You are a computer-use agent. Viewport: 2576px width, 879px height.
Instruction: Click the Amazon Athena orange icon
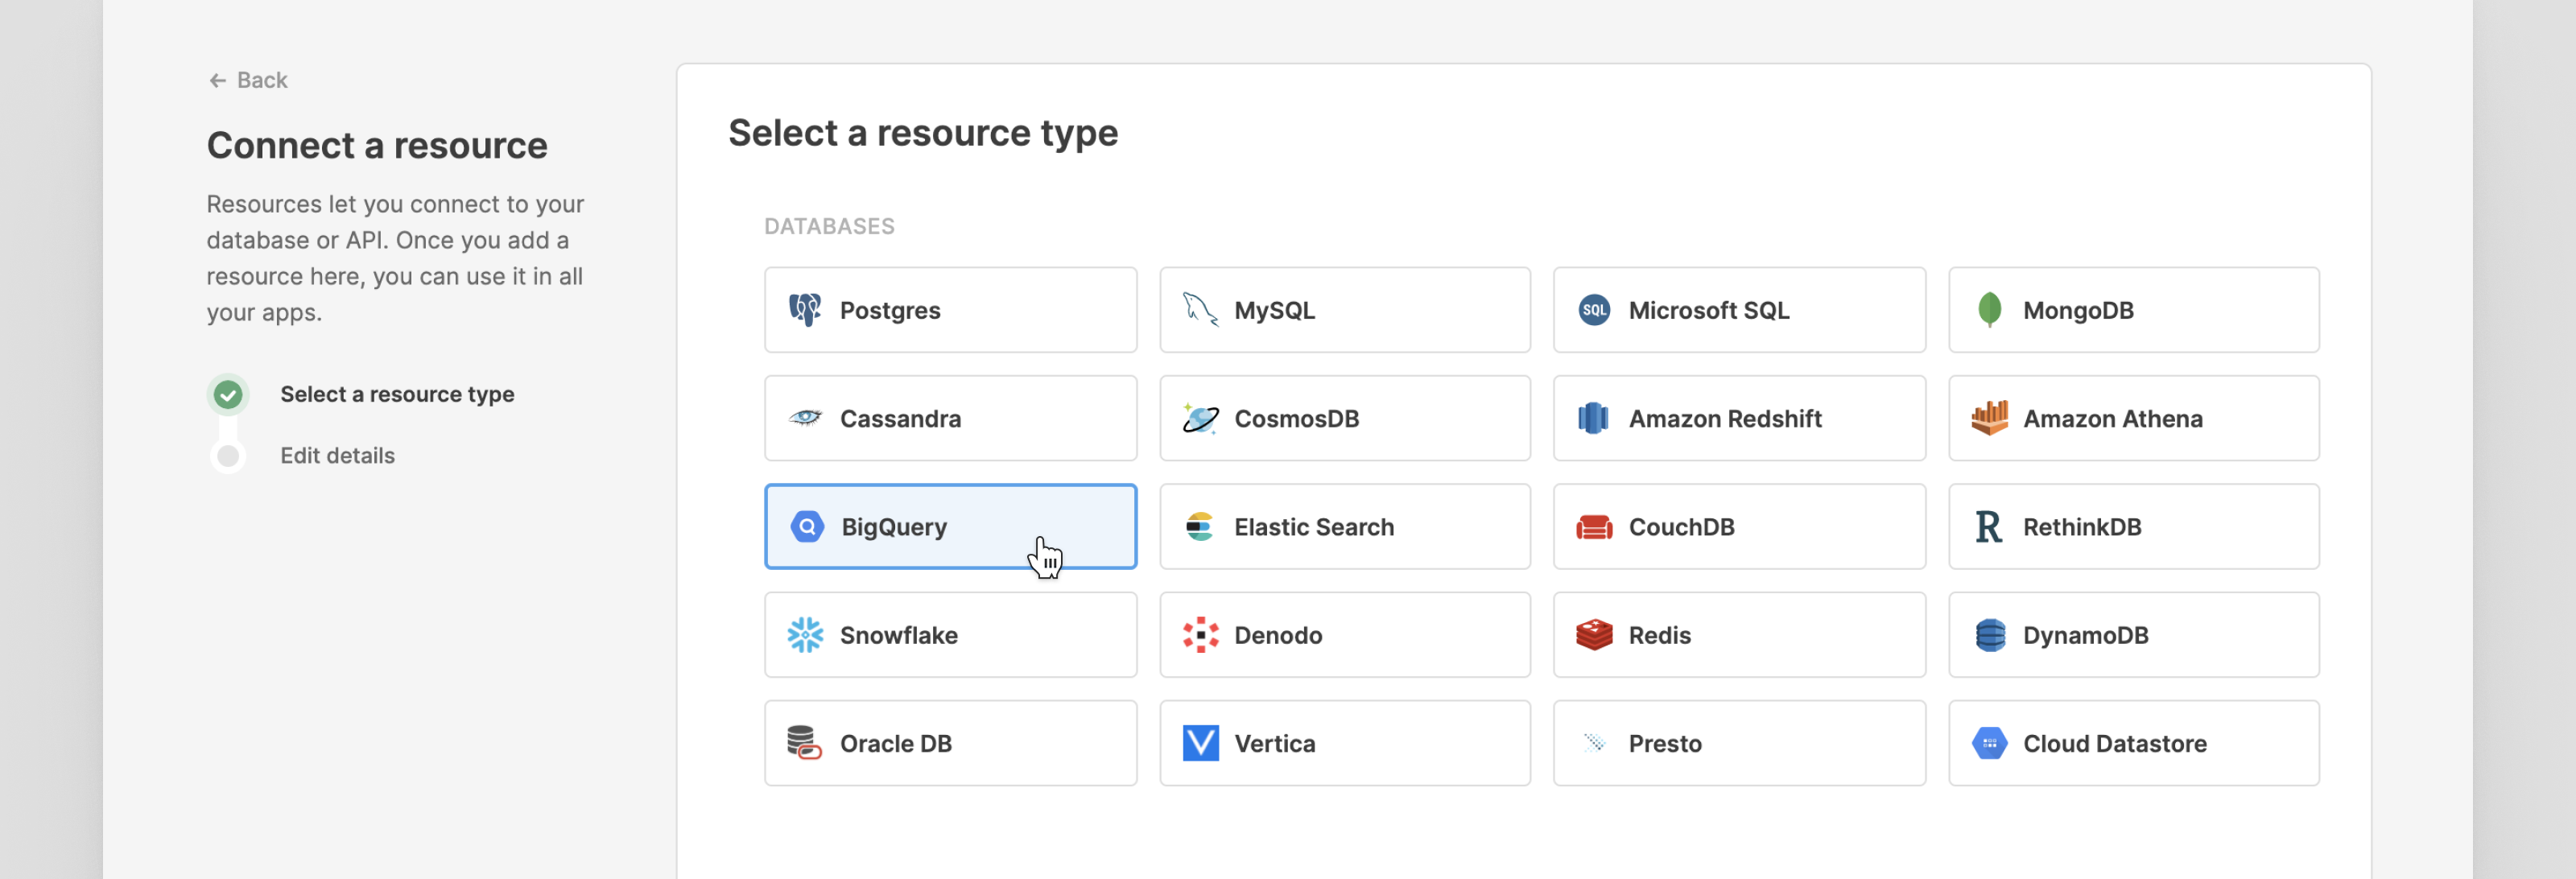(1988, 418)
